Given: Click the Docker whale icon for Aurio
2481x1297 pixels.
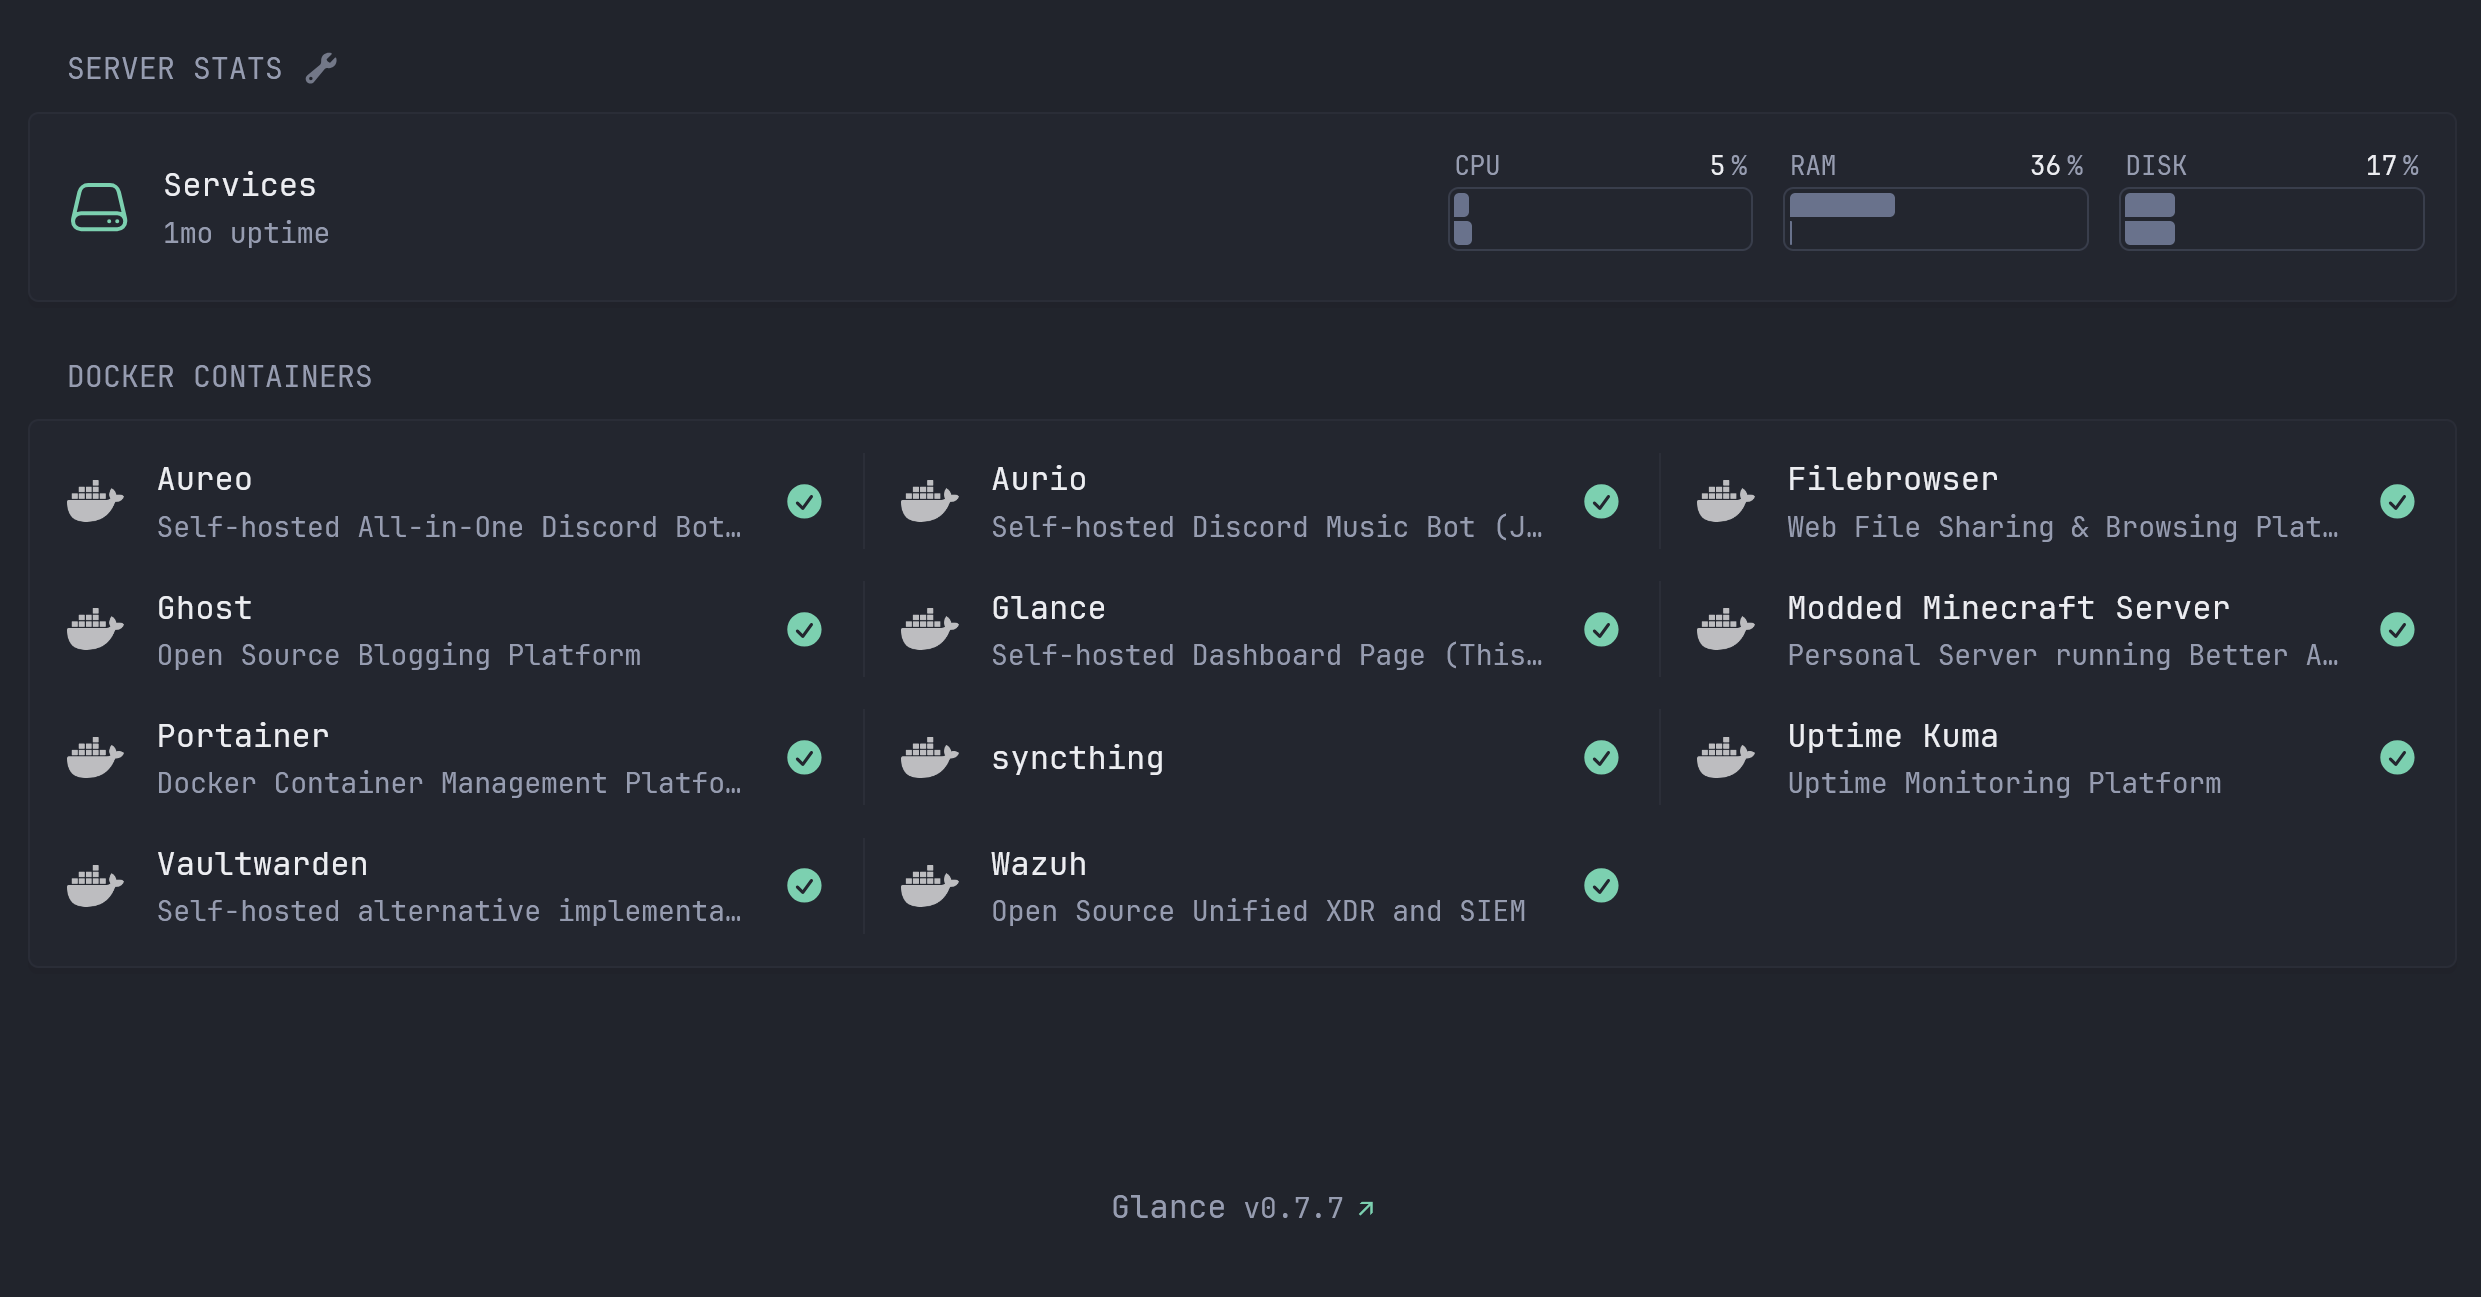Looking at the screenshot, I should click(x=929, y=501).
